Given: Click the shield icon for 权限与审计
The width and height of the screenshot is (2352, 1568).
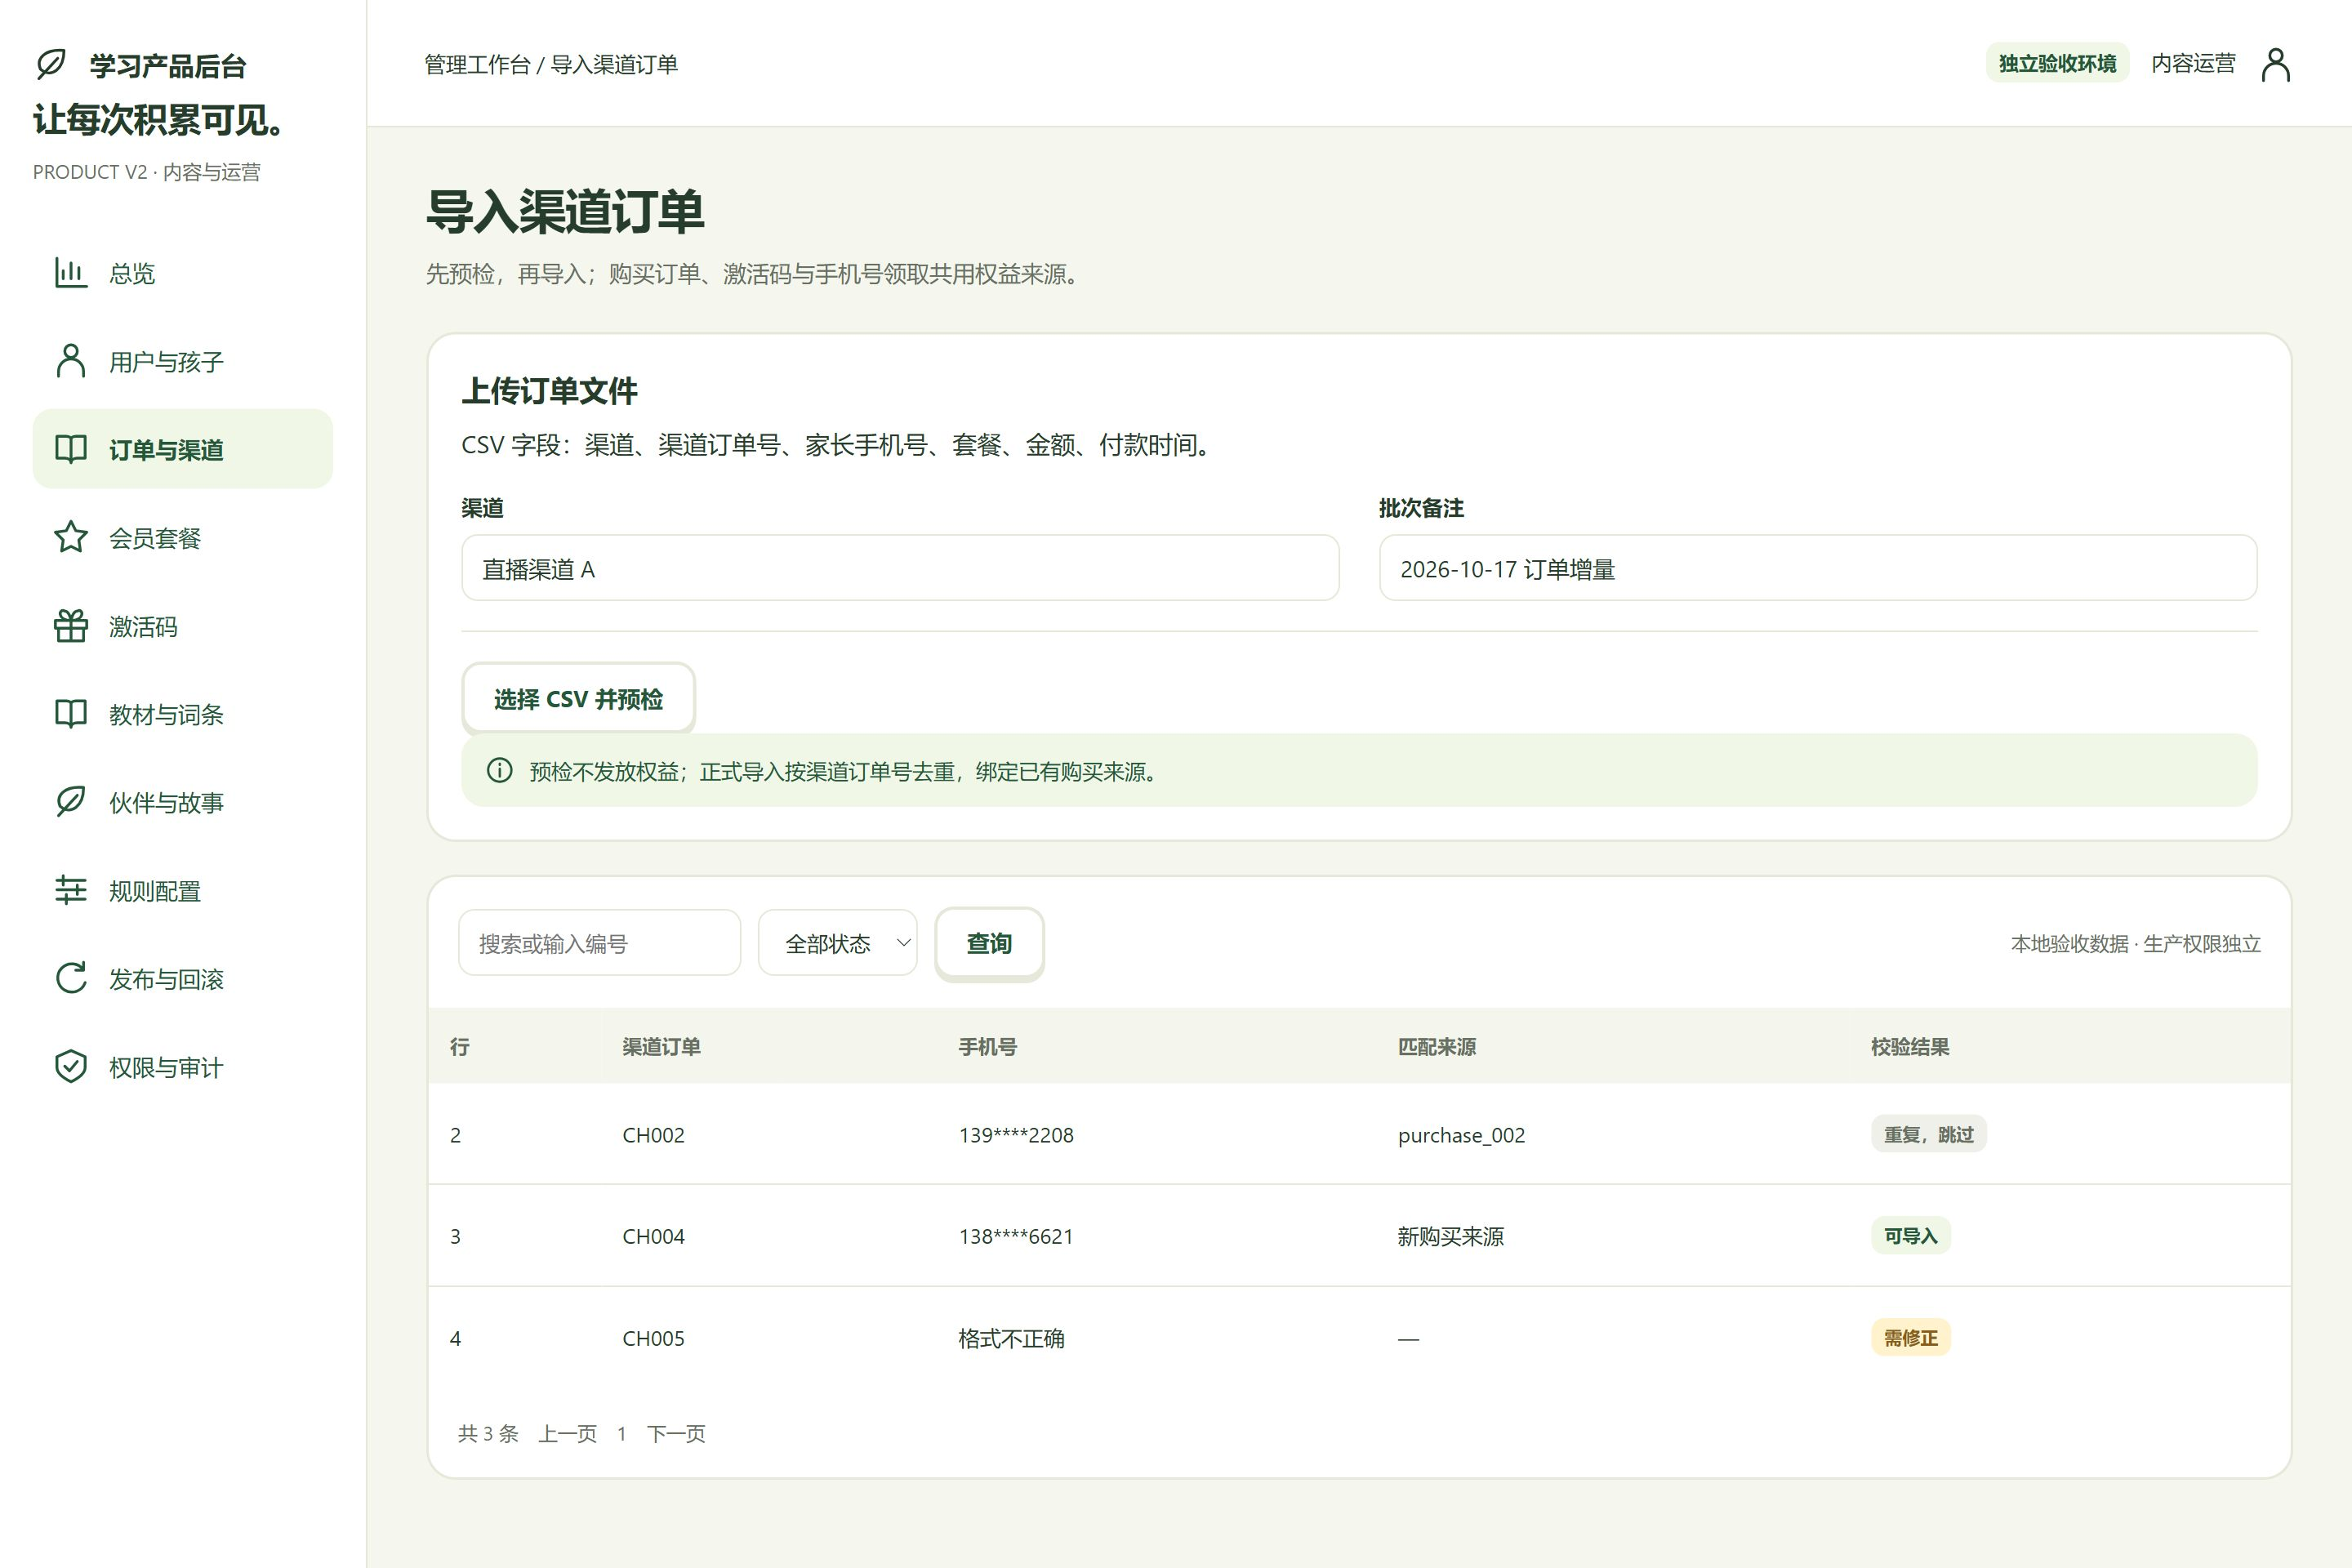Looking at the screenshot, I should 71,1066.
